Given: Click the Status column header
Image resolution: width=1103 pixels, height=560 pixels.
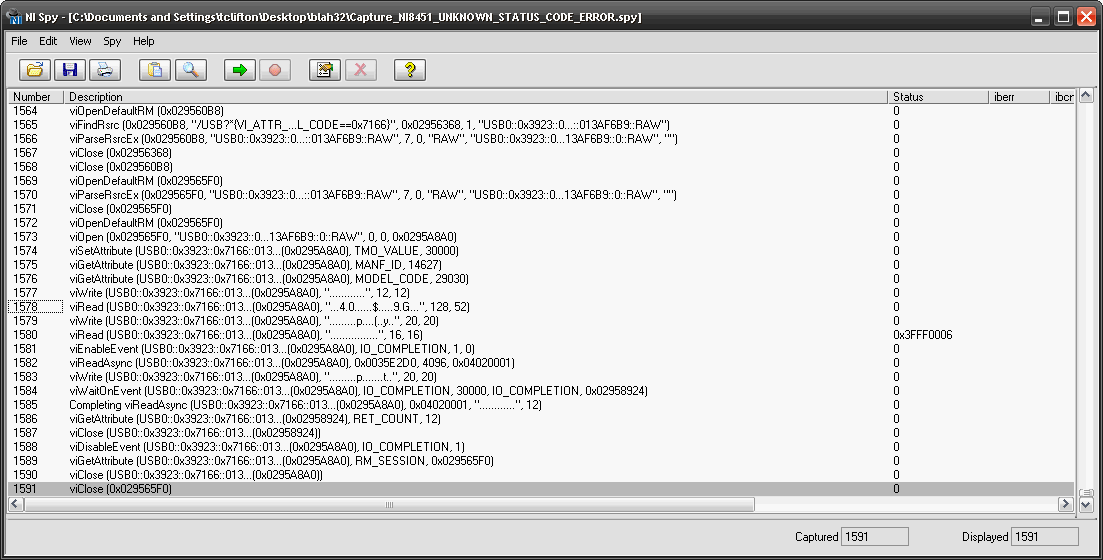Looking at the screenshot, I should point(938,96).
